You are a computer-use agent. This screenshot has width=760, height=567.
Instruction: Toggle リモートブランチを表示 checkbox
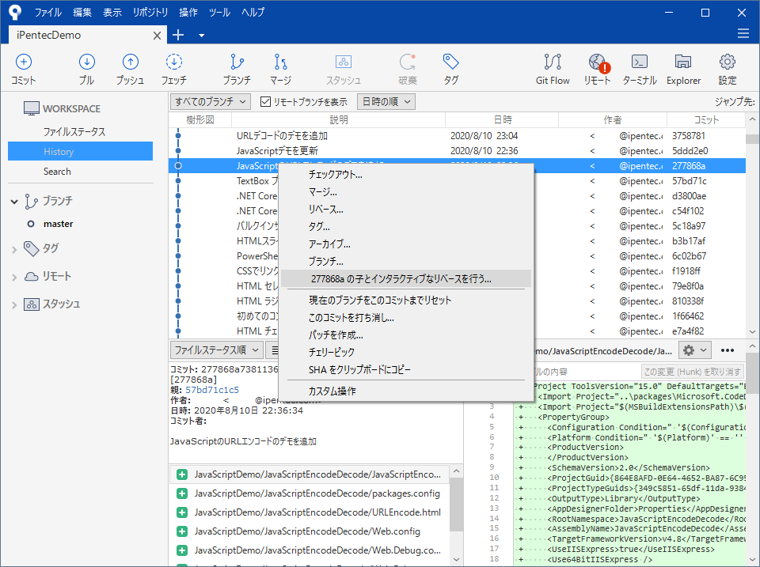click(x=265, y=101)
